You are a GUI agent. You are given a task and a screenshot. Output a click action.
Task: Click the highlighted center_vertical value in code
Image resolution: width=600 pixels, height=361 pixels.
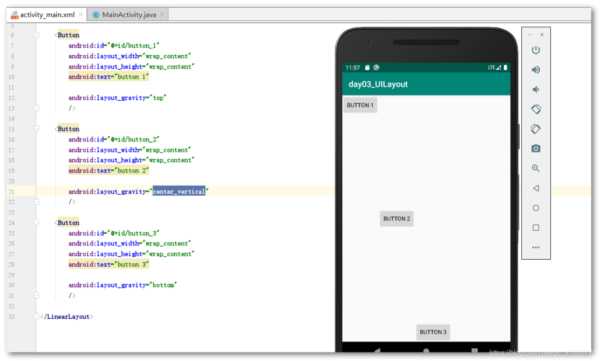click(179, 191)
